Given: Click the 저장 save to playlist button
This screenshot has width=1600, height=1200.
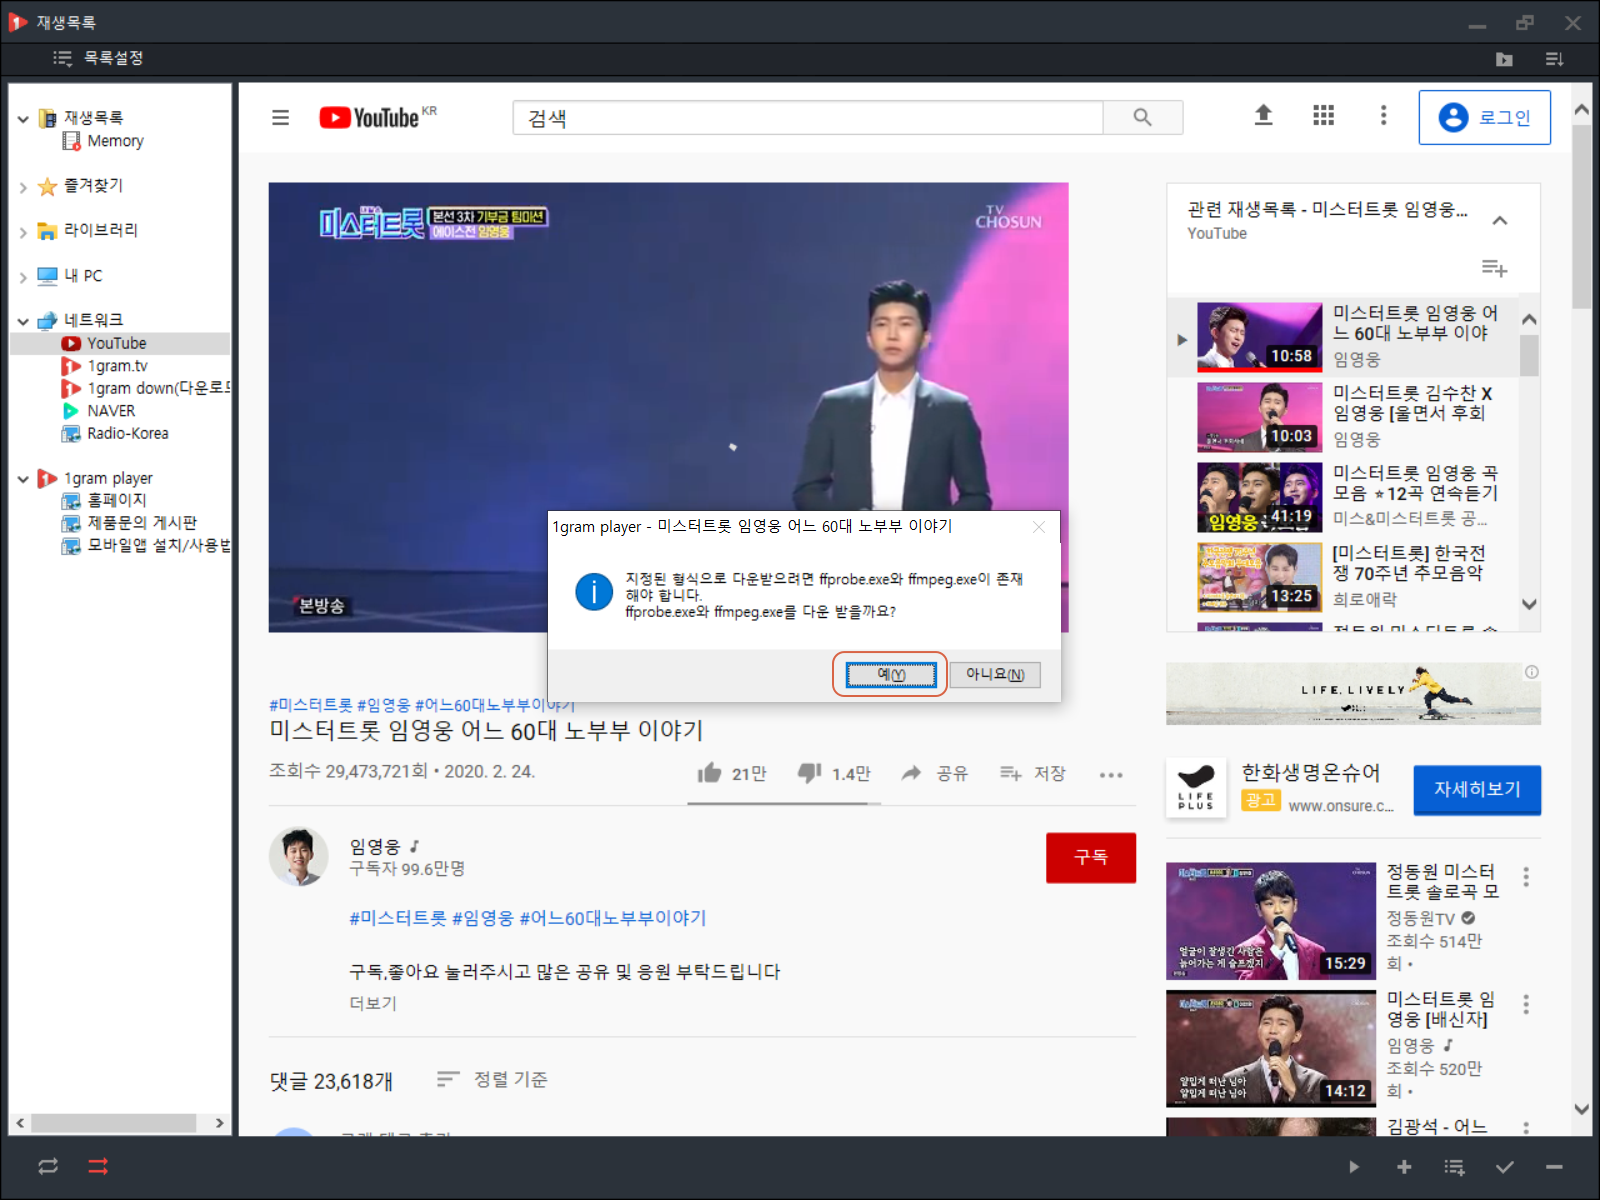Looking at the screenshot, I should [1033, 773].
